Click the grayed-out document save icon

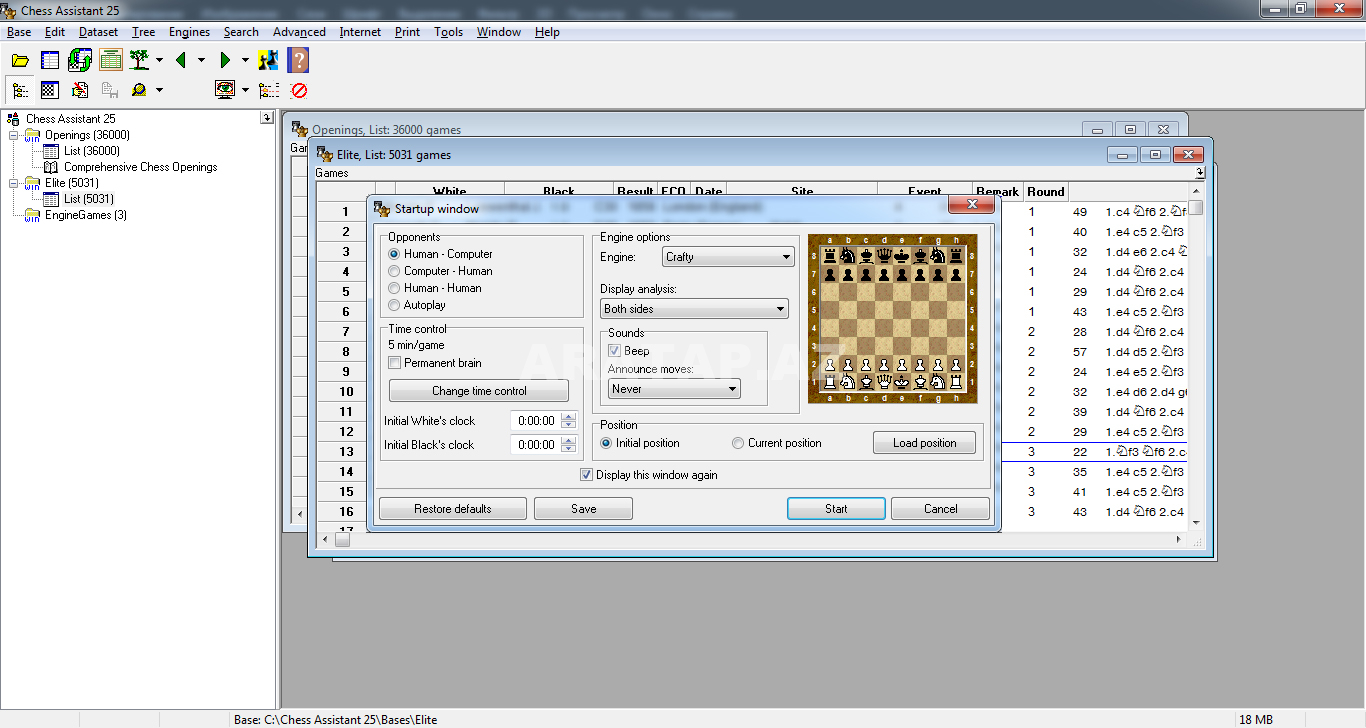tap(110, 90)
